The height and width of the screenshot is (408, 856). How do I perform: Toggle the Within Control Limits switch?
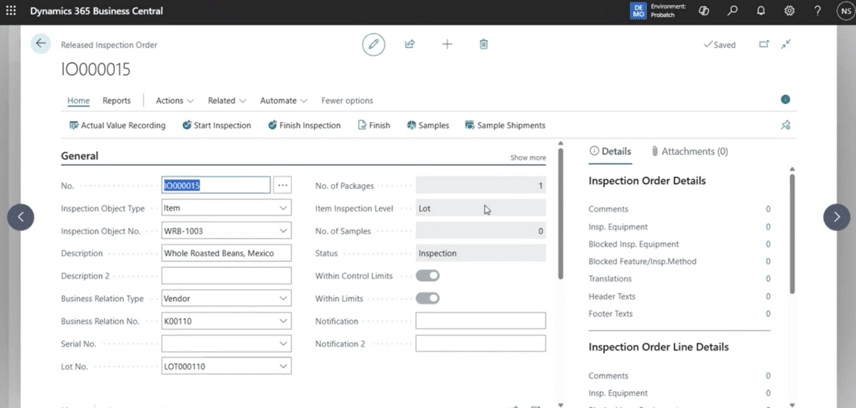click(x=427, y=276)
